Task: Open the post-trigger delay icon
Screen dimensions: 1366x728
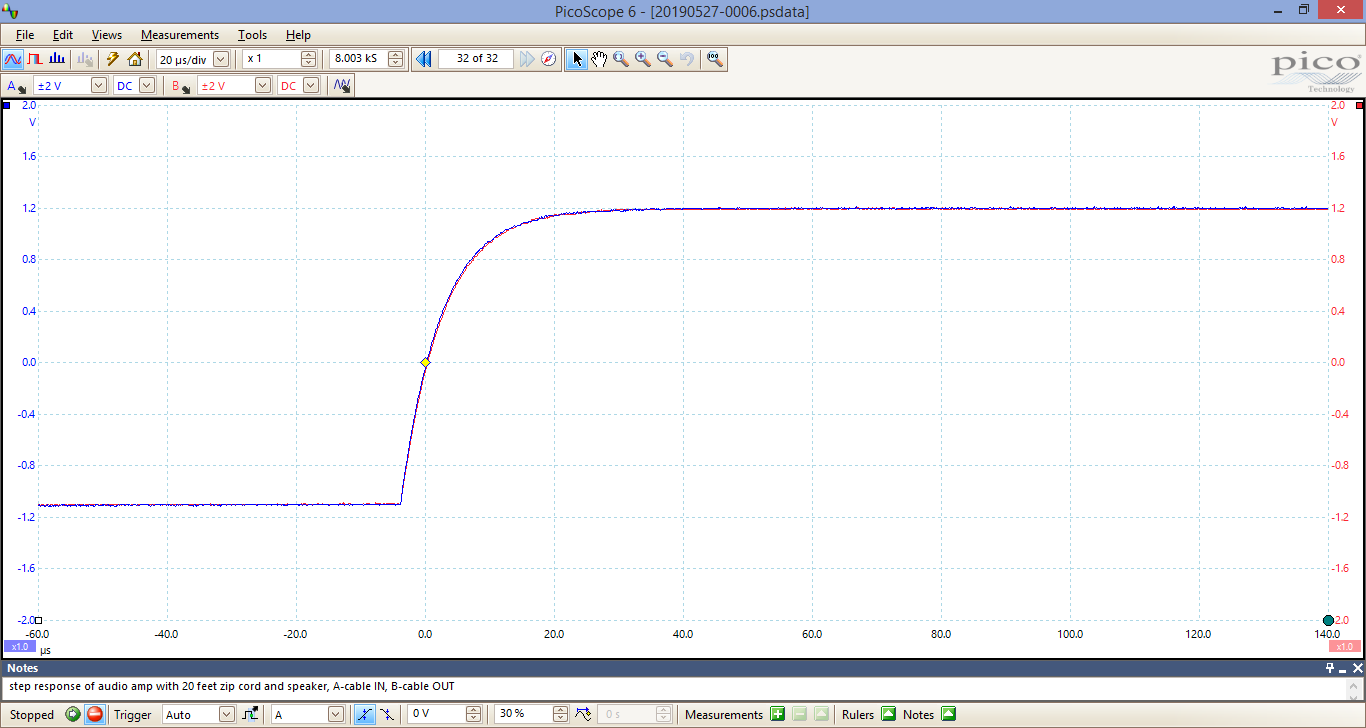Action: pos(583,715)
